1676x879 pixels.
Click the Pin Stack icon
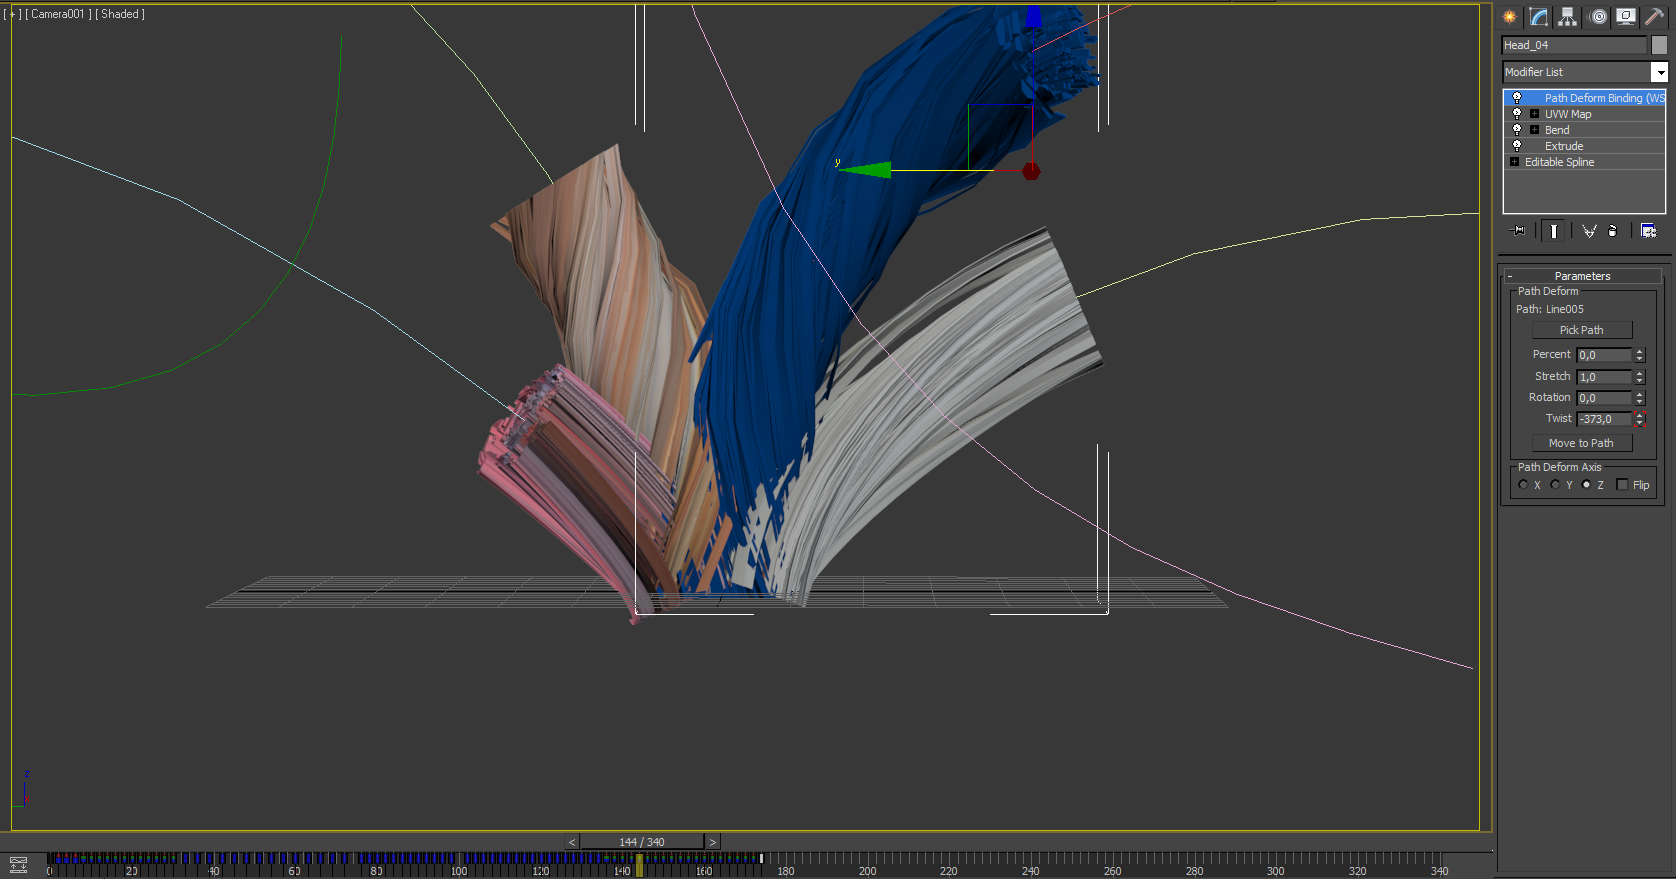1518,231
